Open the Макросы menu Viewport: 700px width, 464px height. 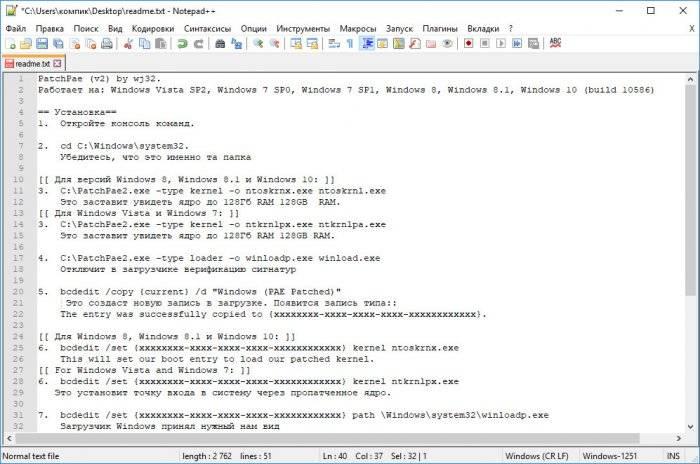click(x=358, y=29)
